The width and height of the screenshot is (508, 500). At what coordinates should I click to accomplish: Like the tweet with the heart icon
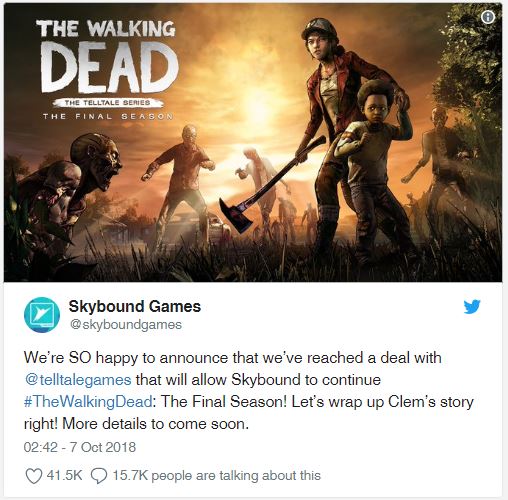[34, 476]
